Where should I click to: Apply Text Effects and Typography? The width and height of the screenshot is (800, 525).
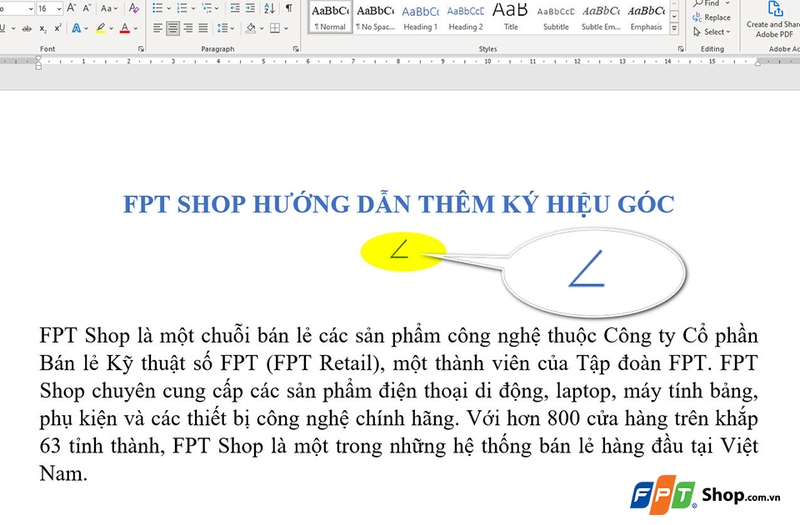[x=77, y=28]
